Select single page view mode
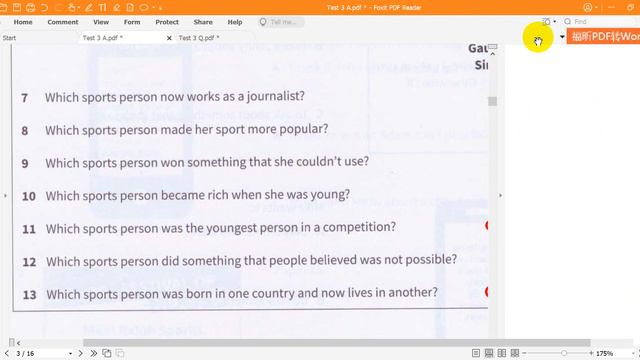The height and width of the screenshot is (360, 640). [476, 353]
